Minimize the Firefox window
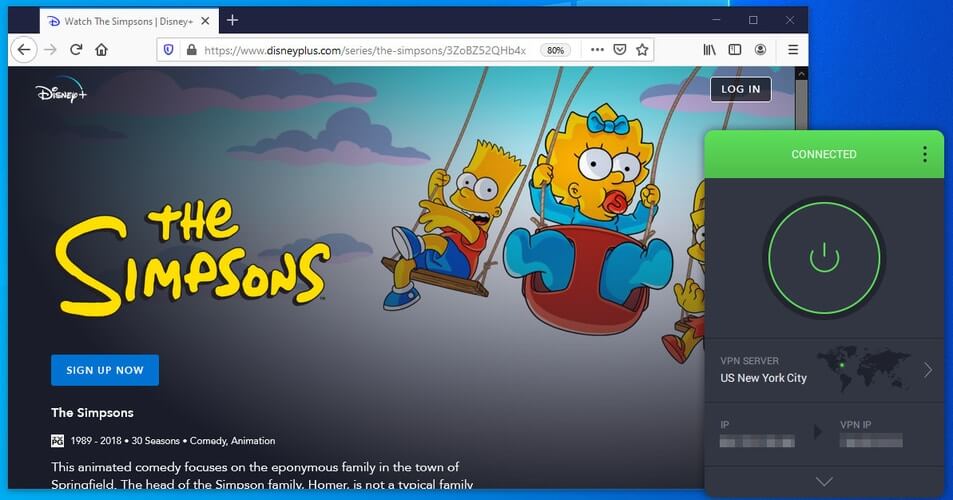 coord(716,20)
